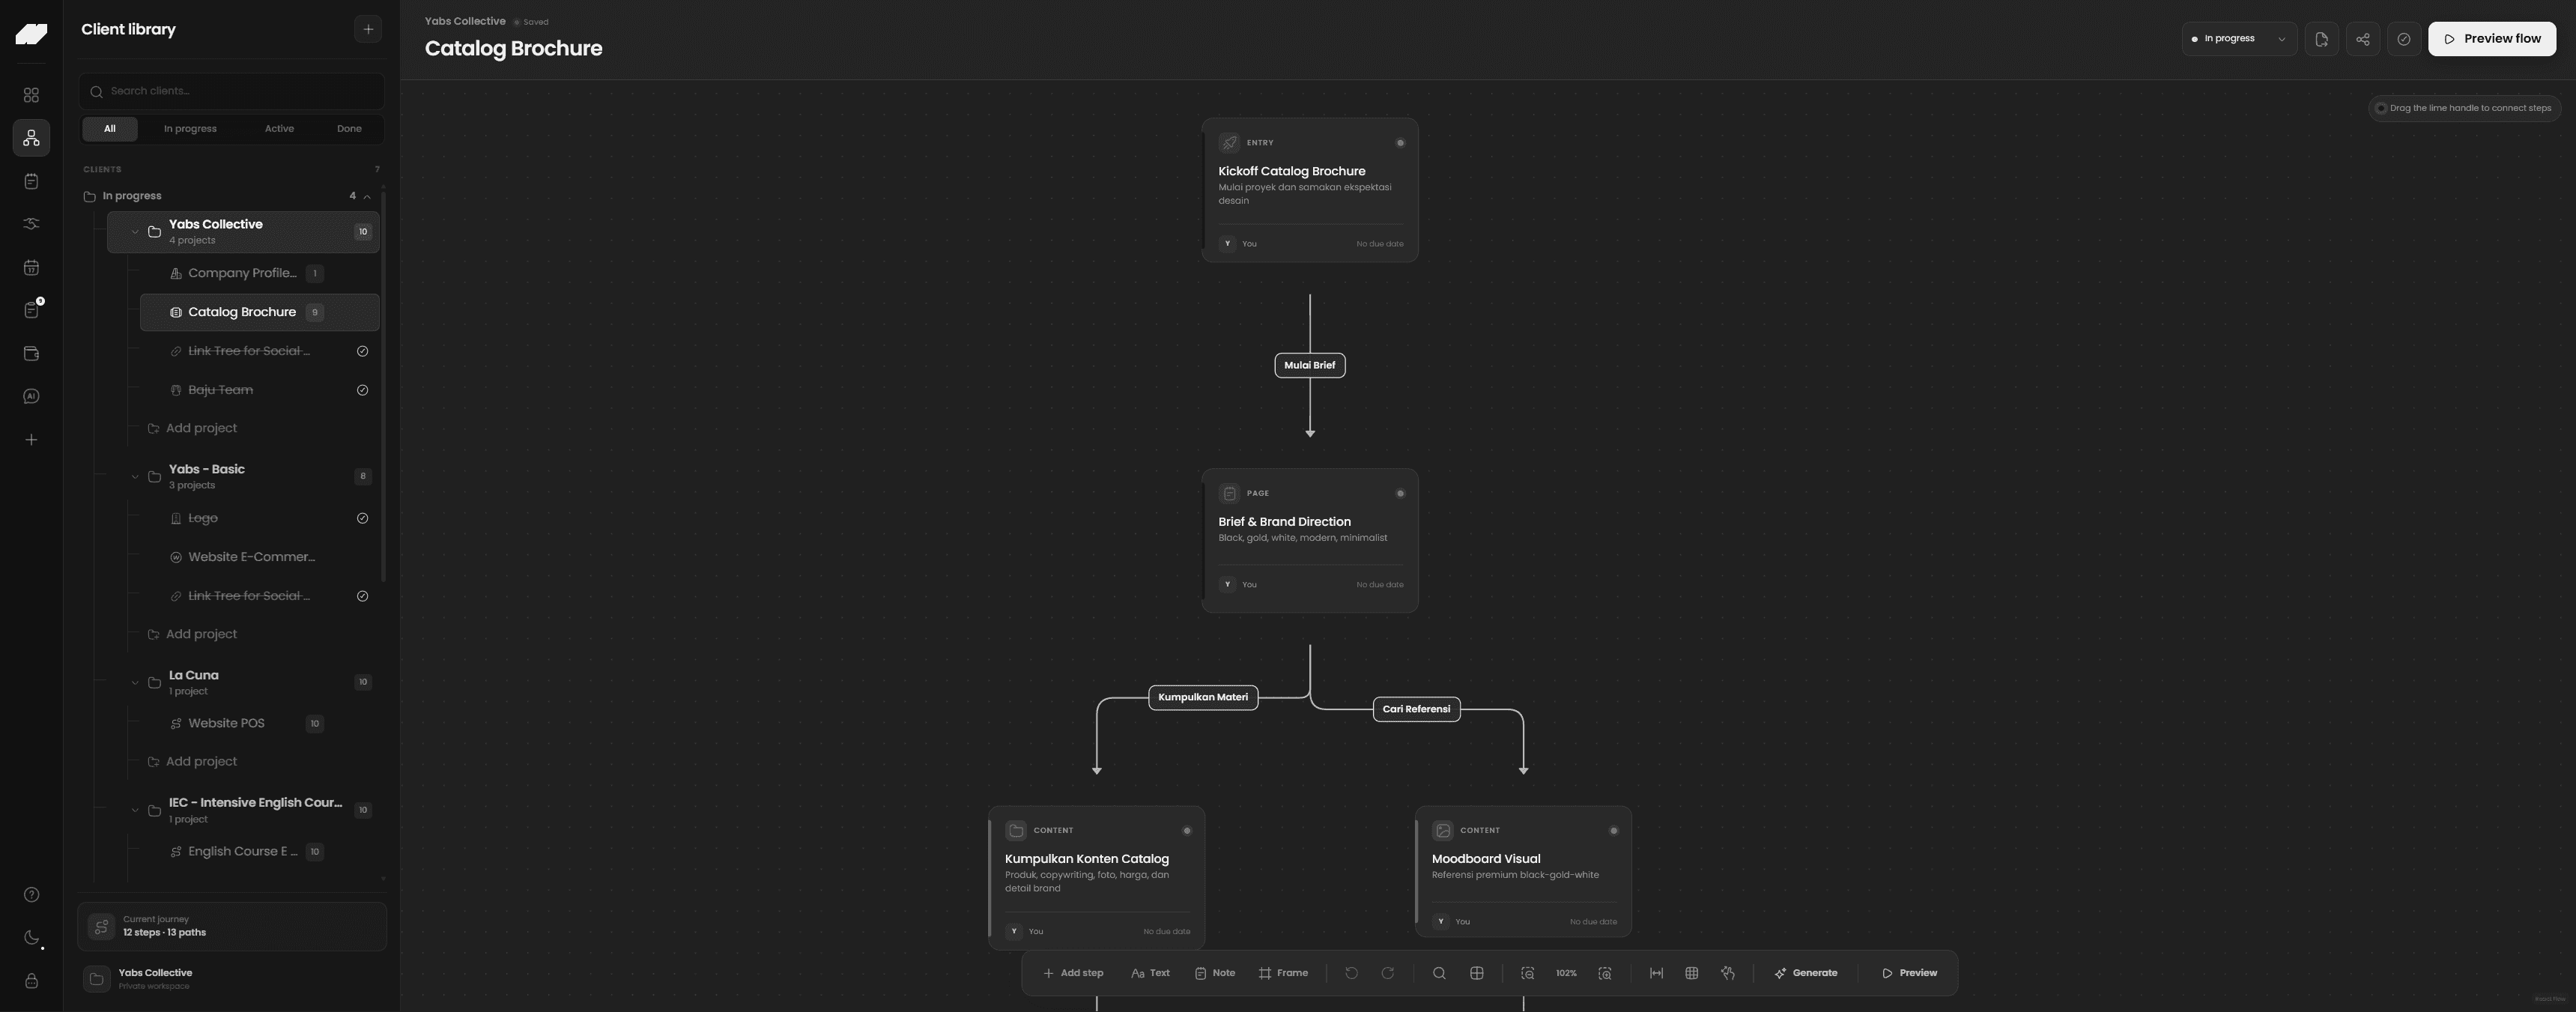This screenshot has height=1012, width=2576.
Task: Open English Course project
Action: [260, 852]
